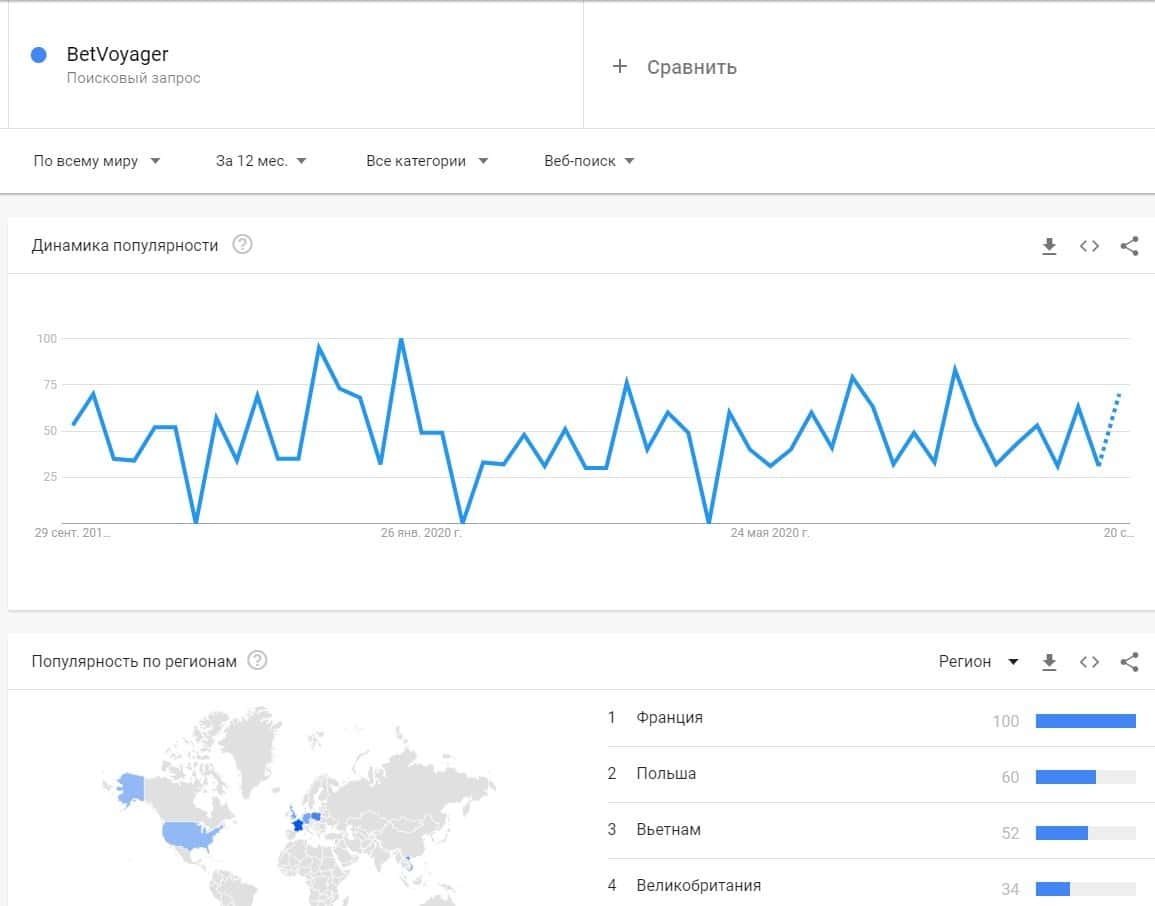Click the Сравнить compare field
Viewport: 1155px width, 906px height.
click(x=692, y=67)
